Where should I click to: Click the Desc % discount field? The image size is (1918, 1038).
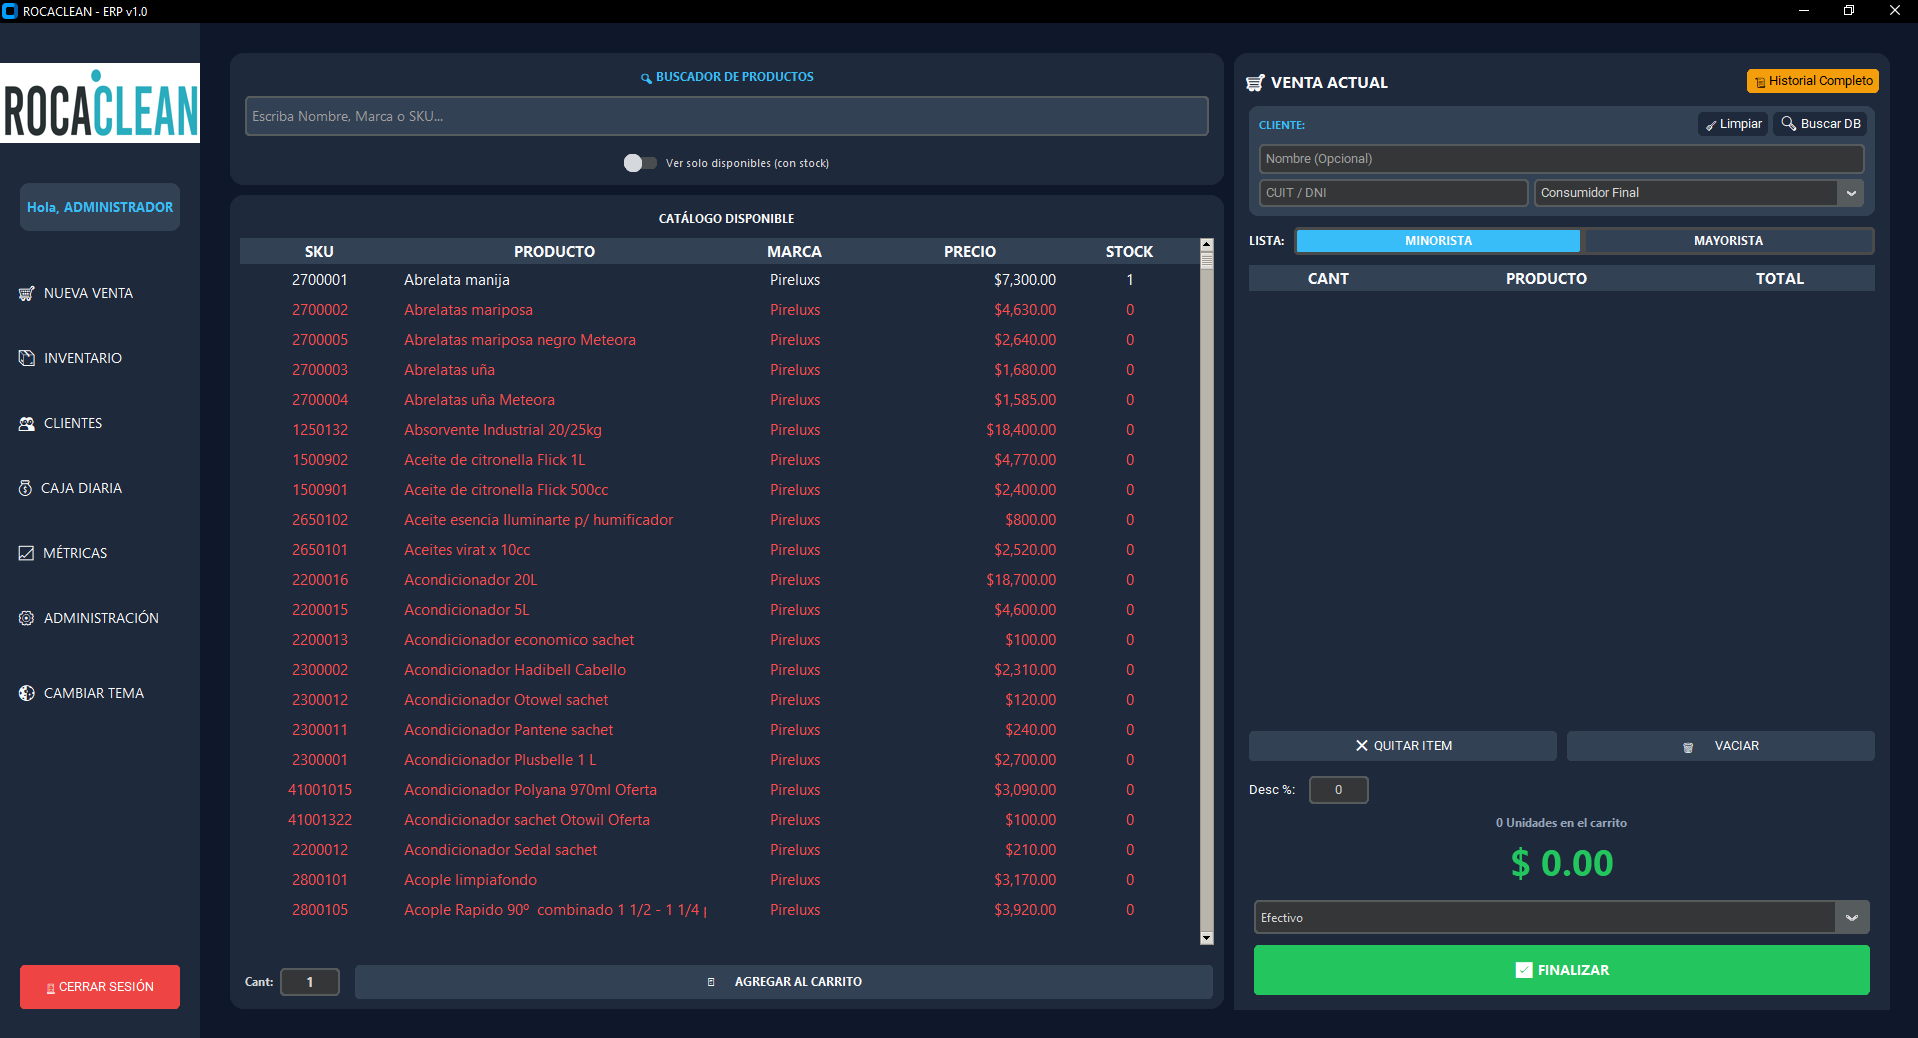click(1338, 790)
